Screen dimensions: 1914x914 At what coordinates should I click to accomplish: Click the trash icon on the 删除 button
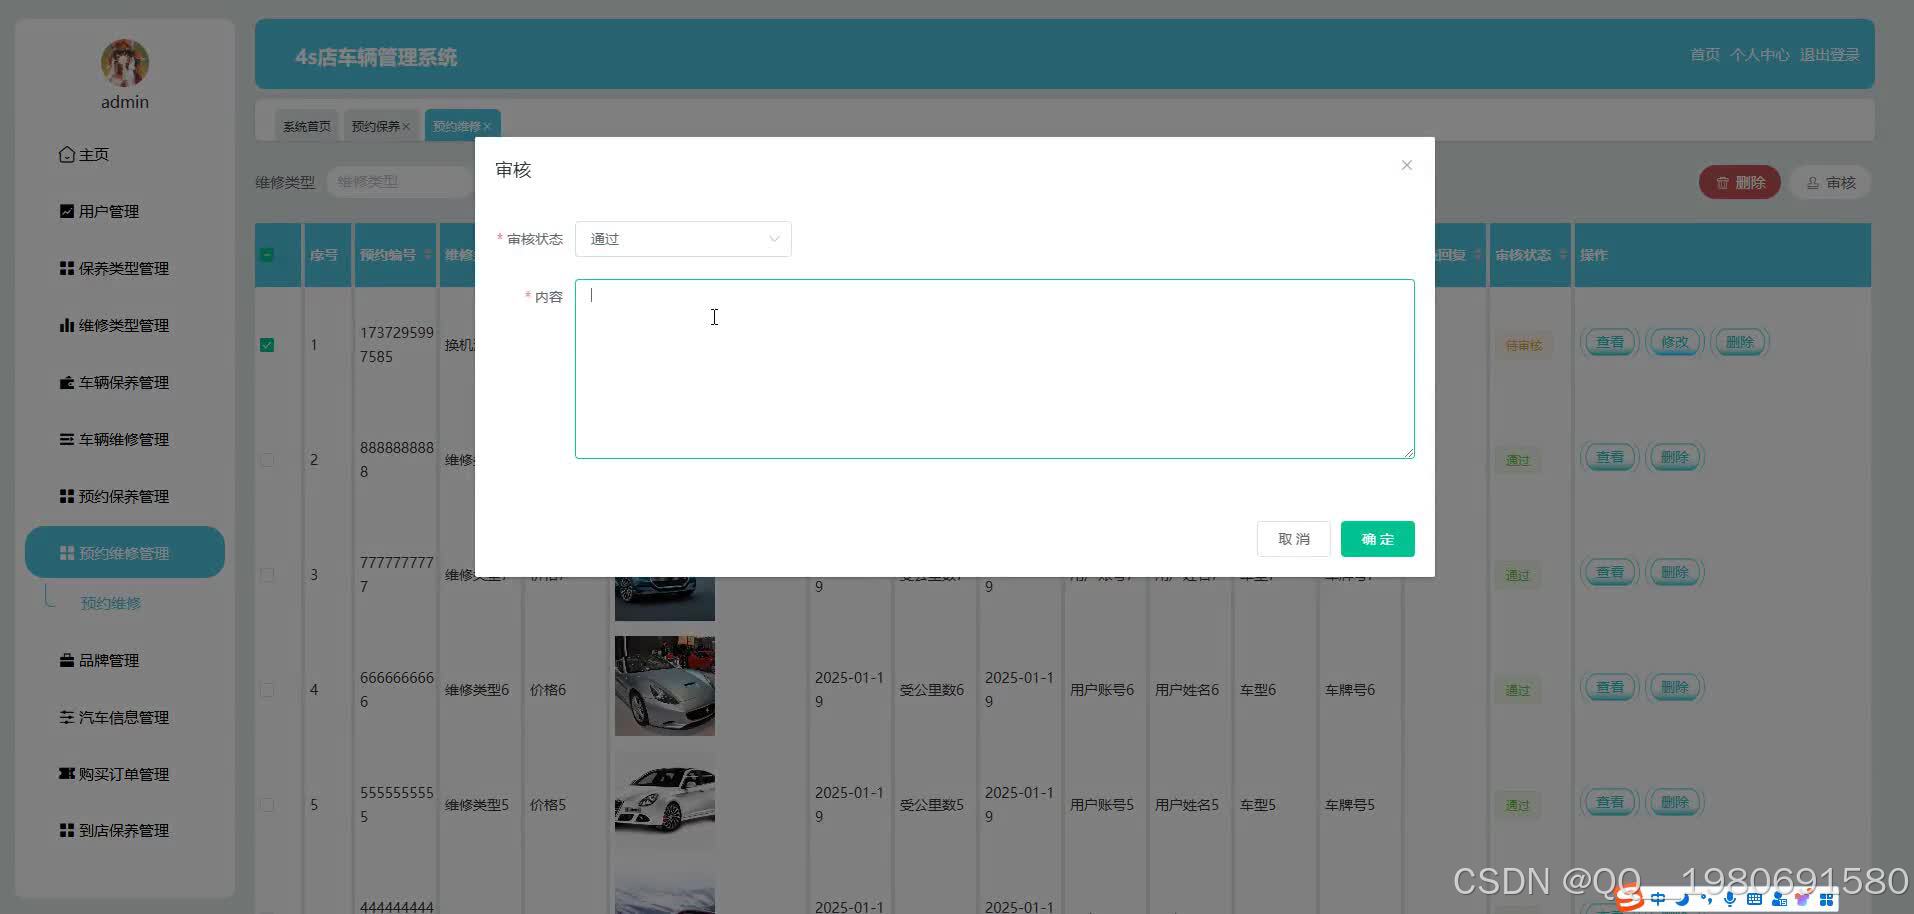[x=1723, y=182]
